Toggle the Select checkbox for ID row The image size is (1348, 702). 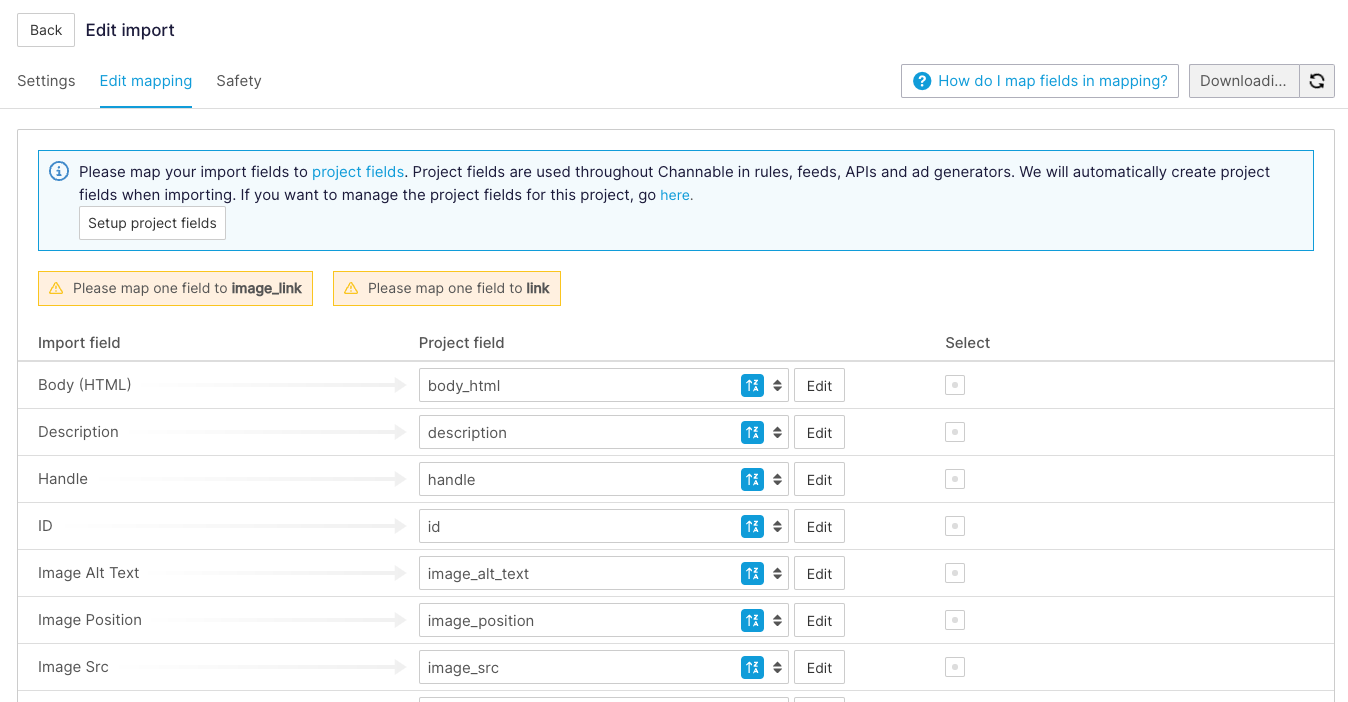(x=955, y=526)
